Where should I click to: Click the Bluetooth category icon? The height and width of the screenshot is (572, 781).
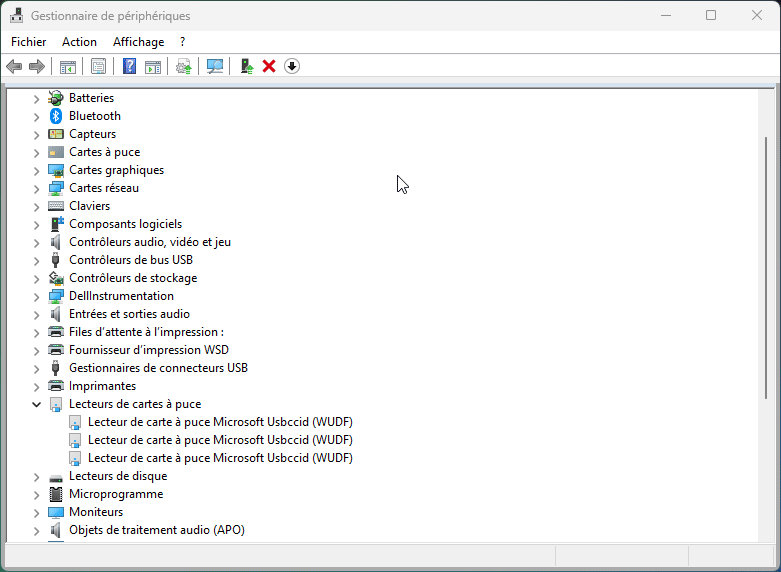coord(56,116)
